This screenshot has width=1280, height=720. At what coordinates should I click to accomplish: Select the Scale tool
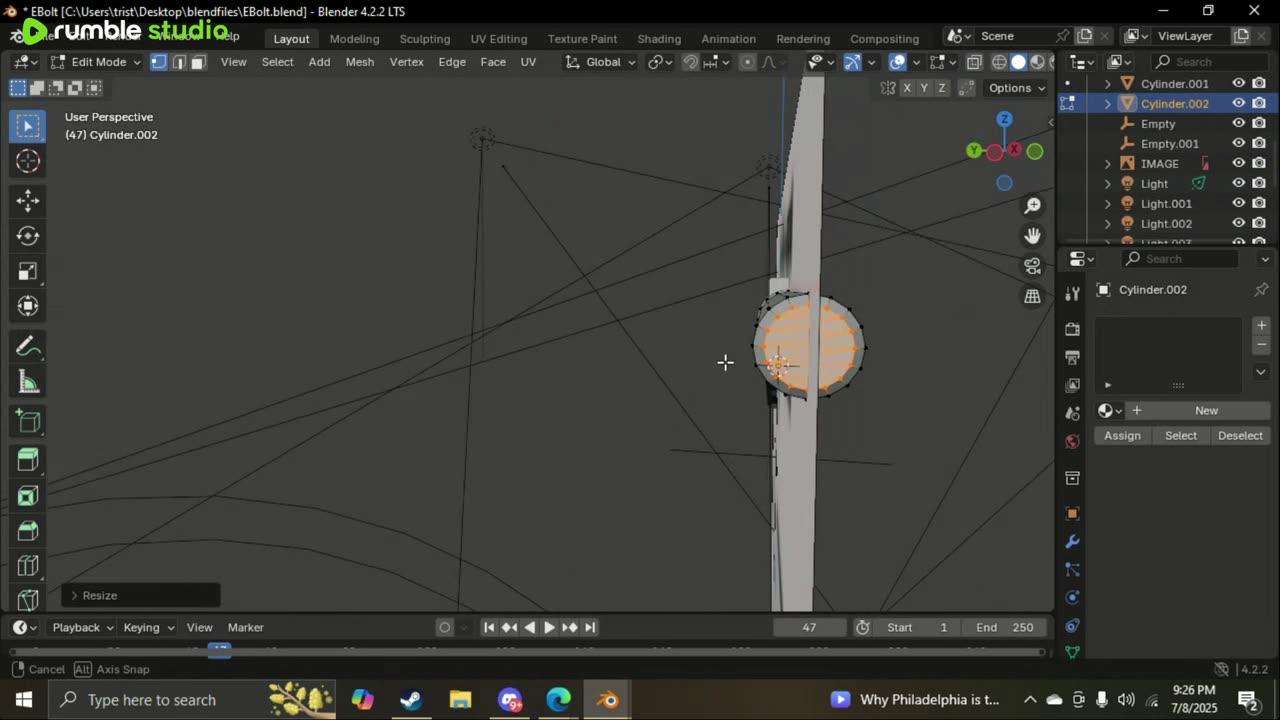[28, 271]
